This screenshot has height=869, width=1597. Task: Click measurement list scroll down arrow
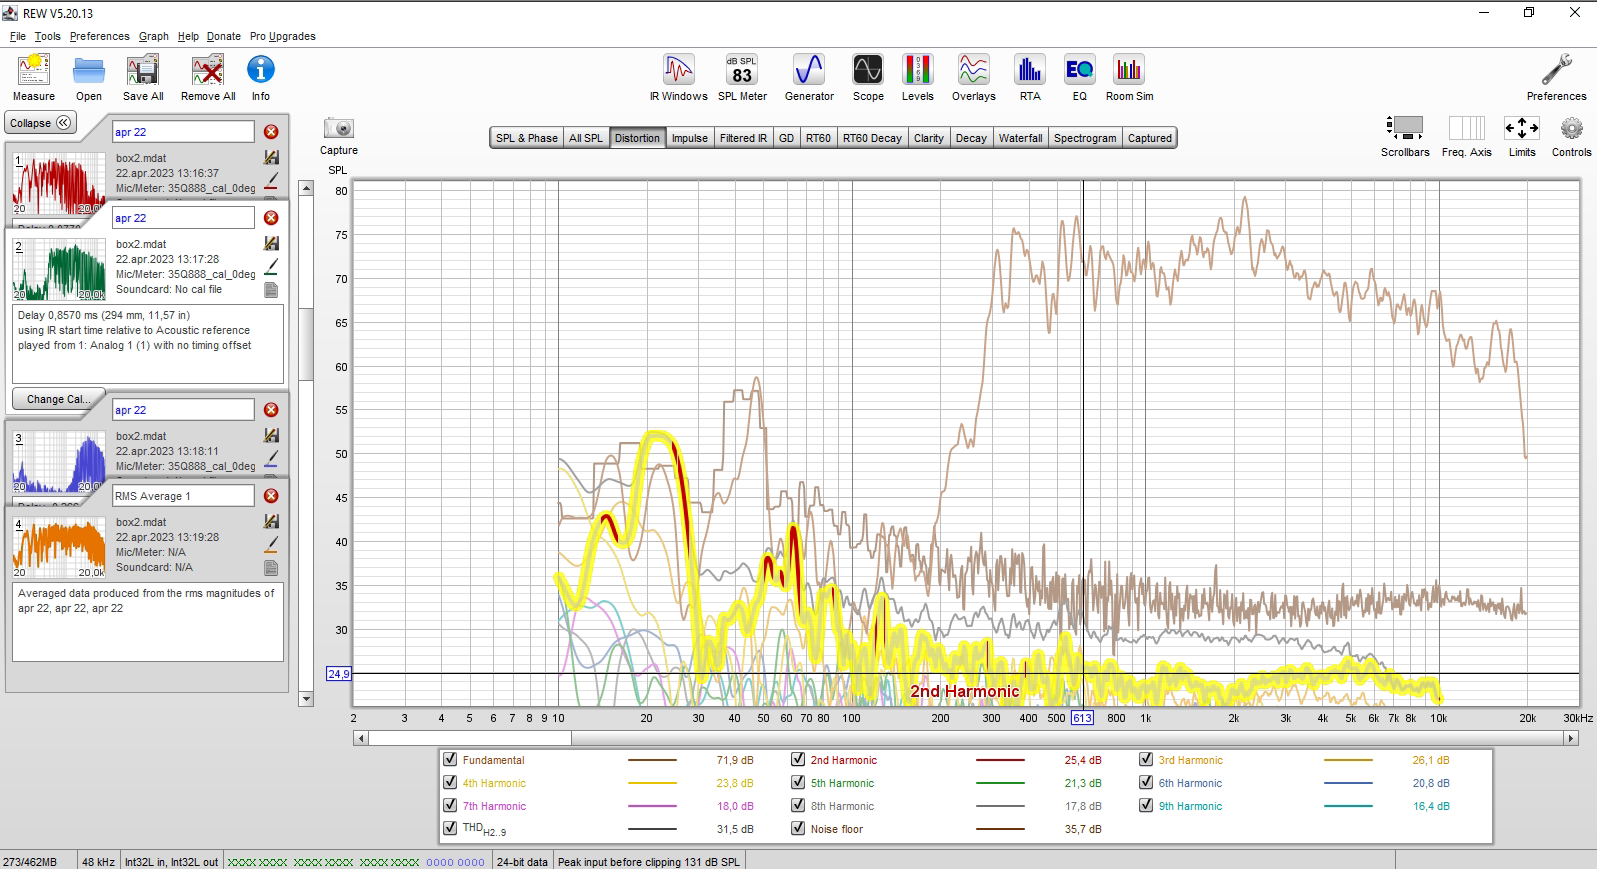[306, 699]
